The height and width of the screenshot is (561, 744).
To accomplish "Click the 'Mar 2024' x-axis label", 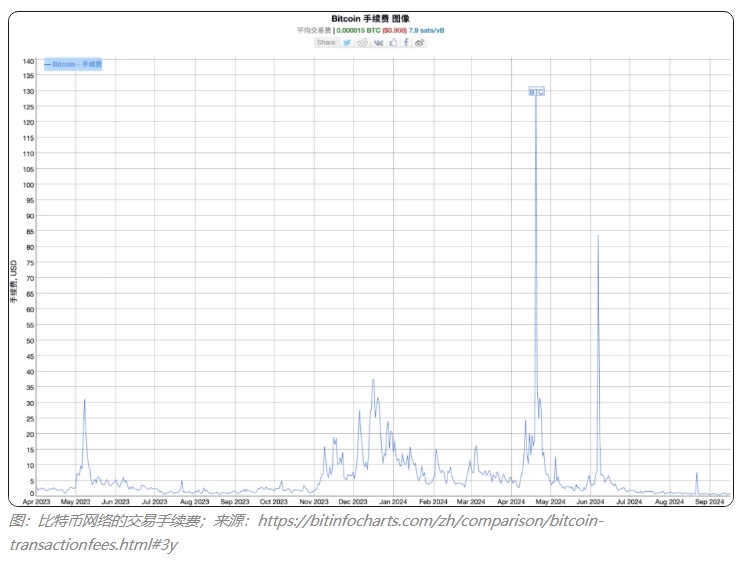I will (x=471, y=501).
